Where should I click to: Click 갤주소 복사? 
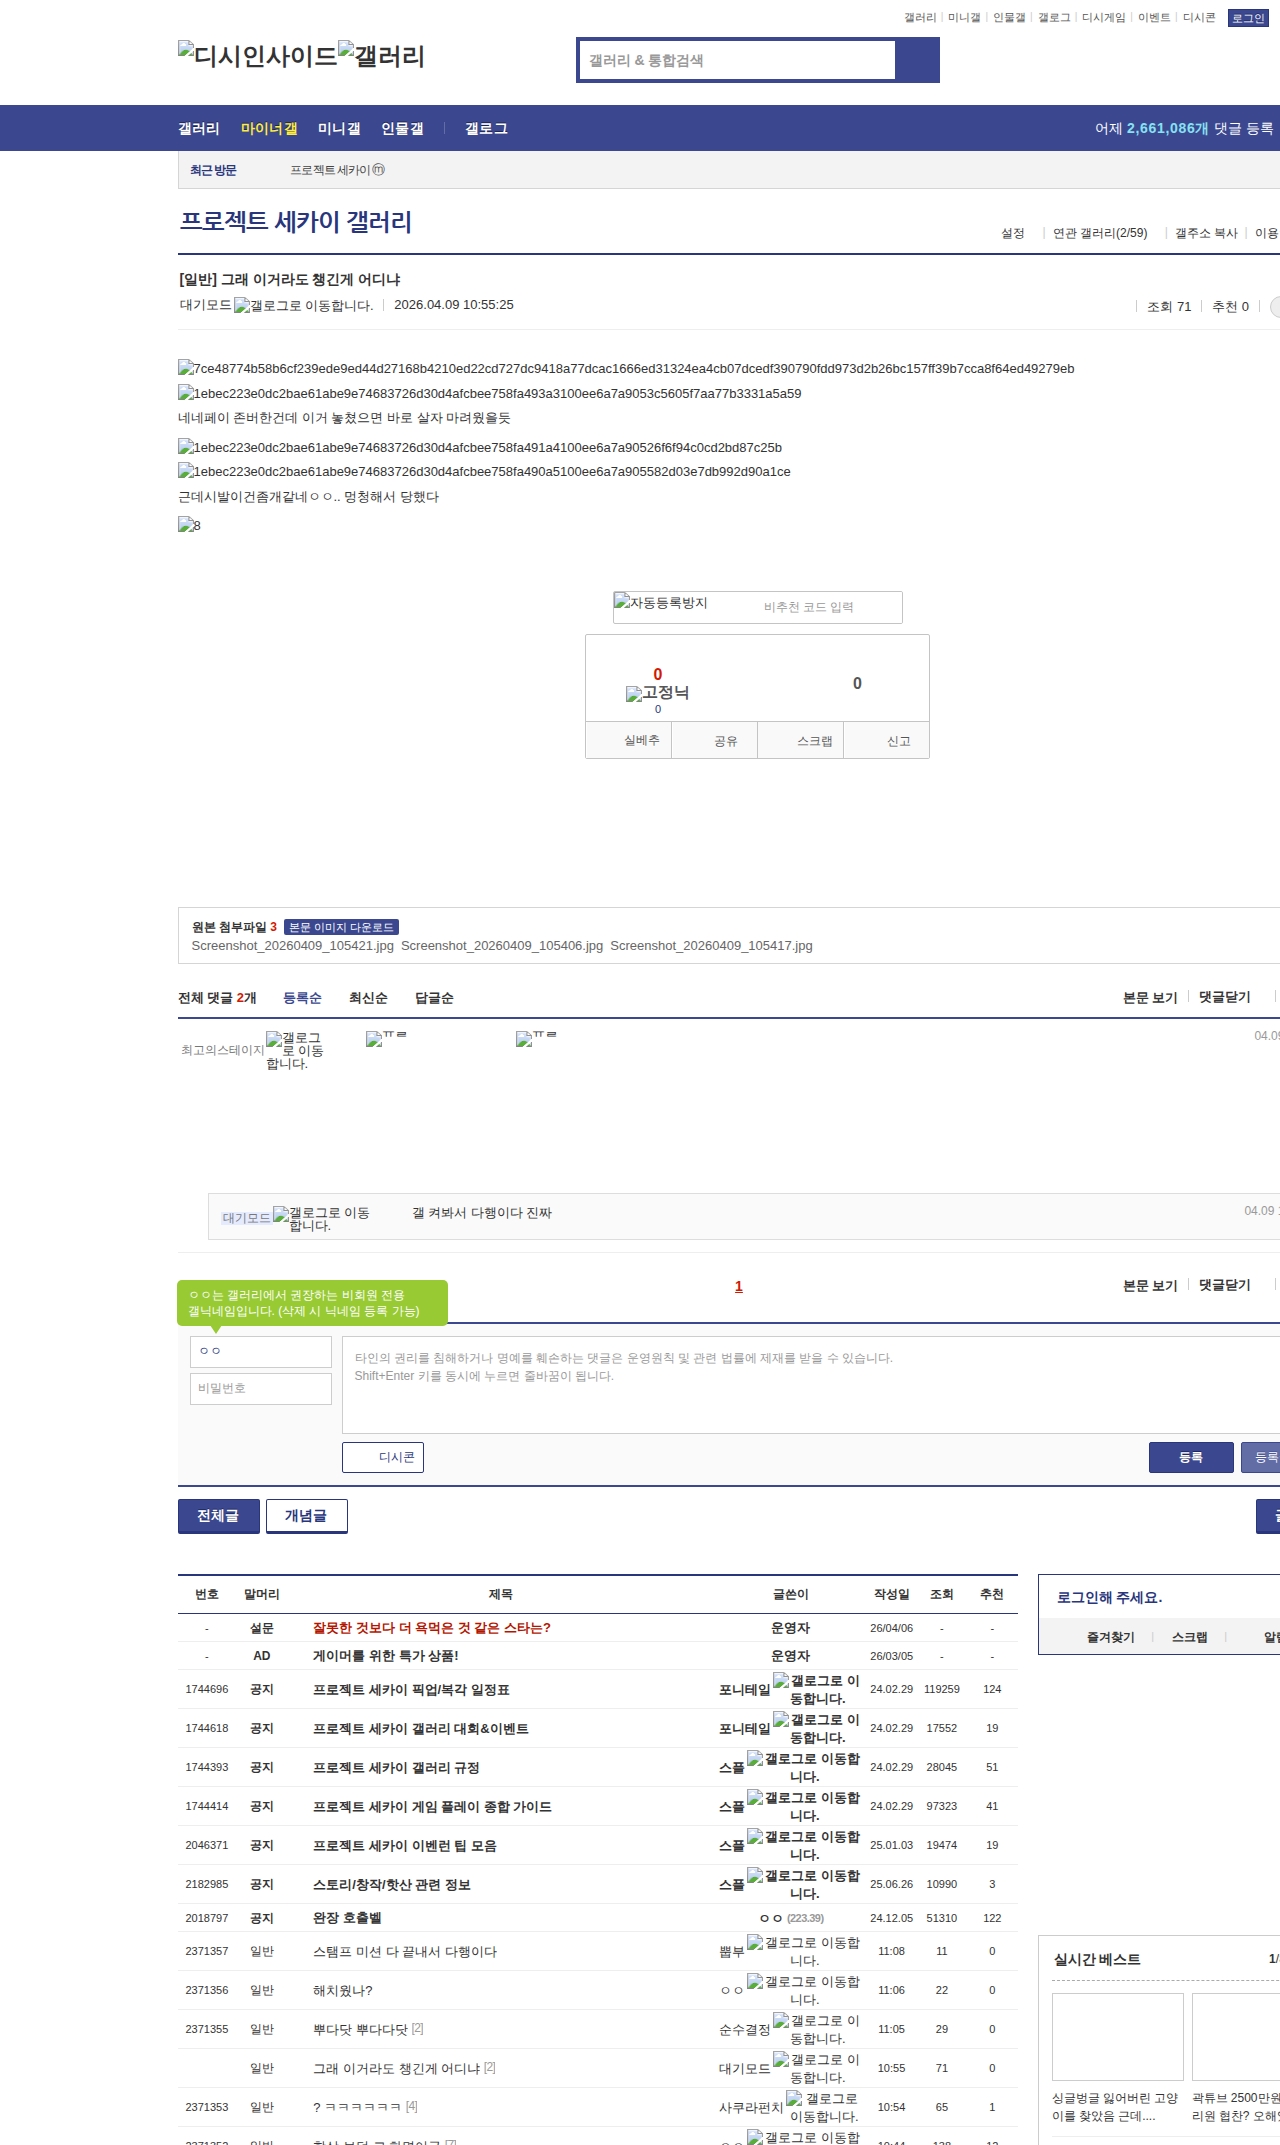[x=1206, y=233]
